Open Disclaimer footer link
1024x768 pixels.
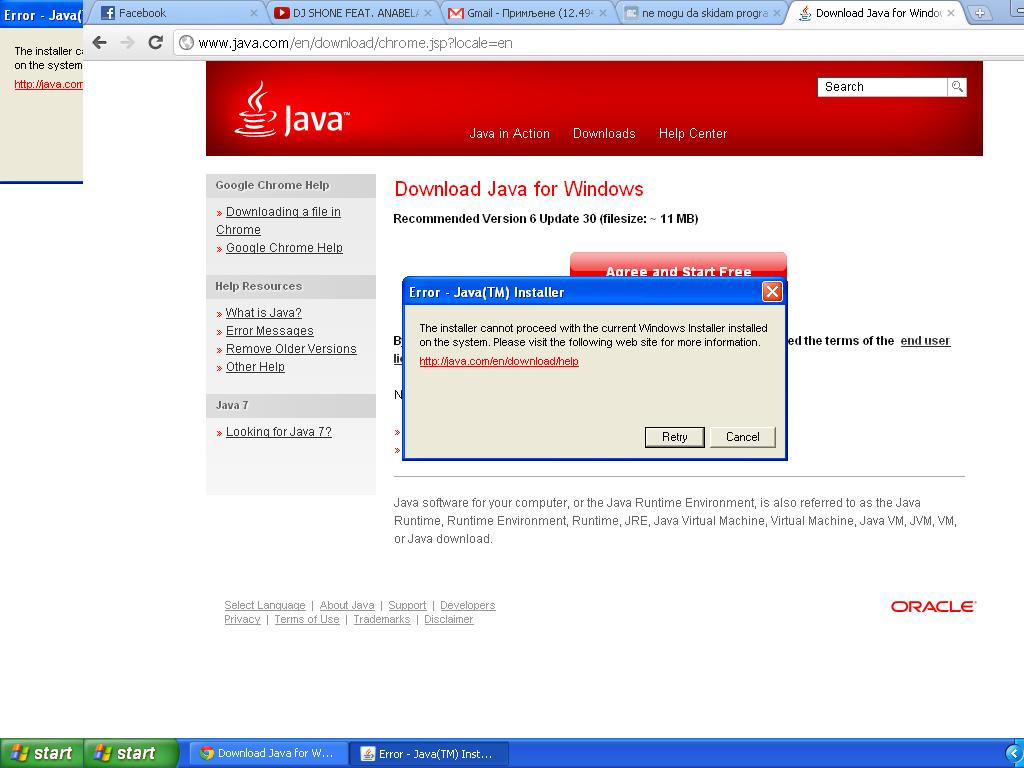[x=449, y=619]
